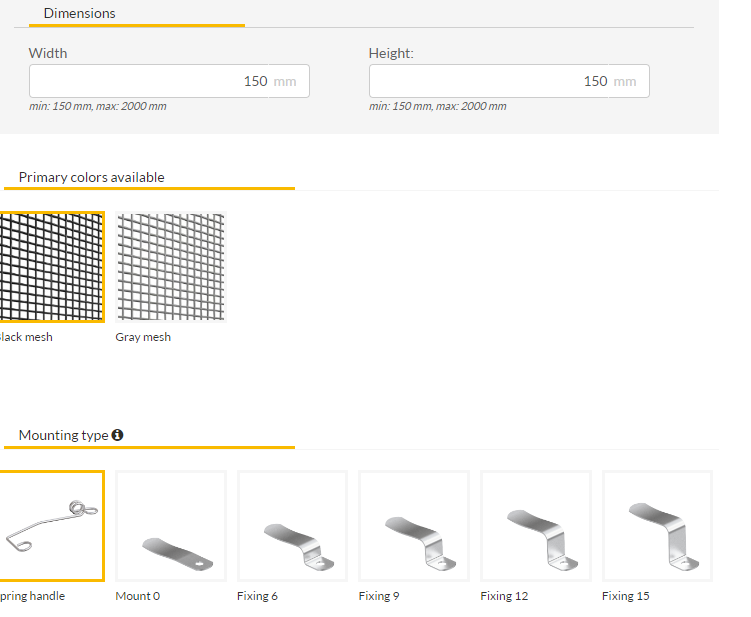The width and height of the screenshot is (751, 617).
Task: Choose the Fixing 12 bracket image
Action: (535, 525)
